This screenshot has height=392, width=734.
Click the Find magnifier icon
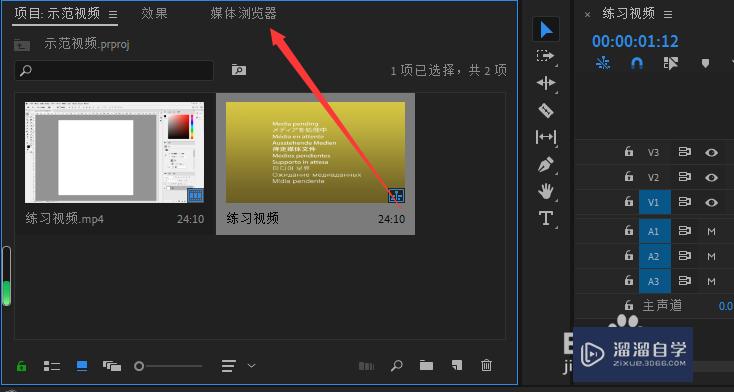click(x=396, y=366)
